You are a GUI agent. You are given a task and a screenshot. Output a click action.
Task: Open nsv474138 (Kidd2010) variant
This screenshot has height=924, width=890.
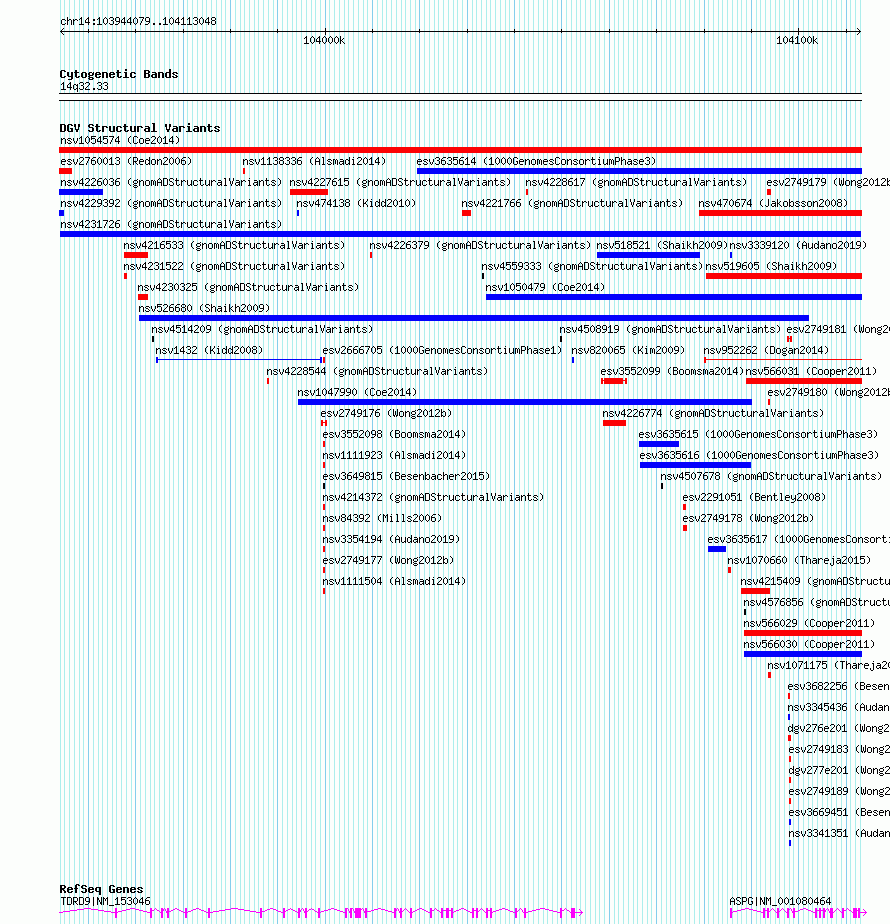tap(356, 203)
